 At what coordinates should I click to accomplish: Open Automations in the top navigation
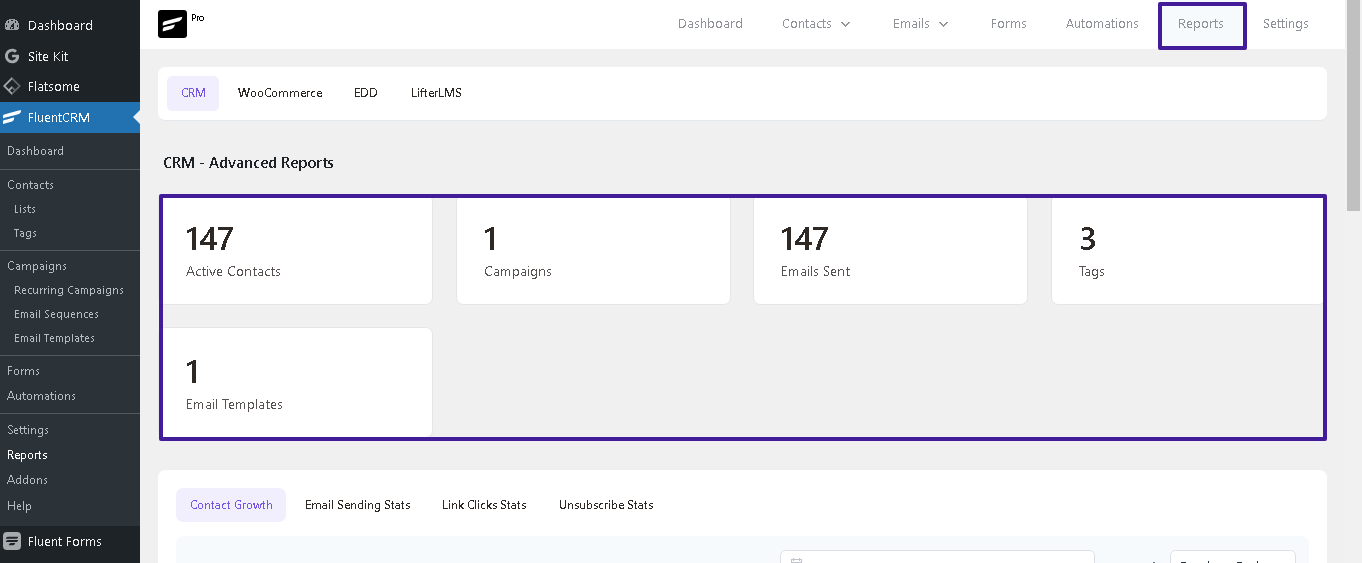tap(1102, 24)
